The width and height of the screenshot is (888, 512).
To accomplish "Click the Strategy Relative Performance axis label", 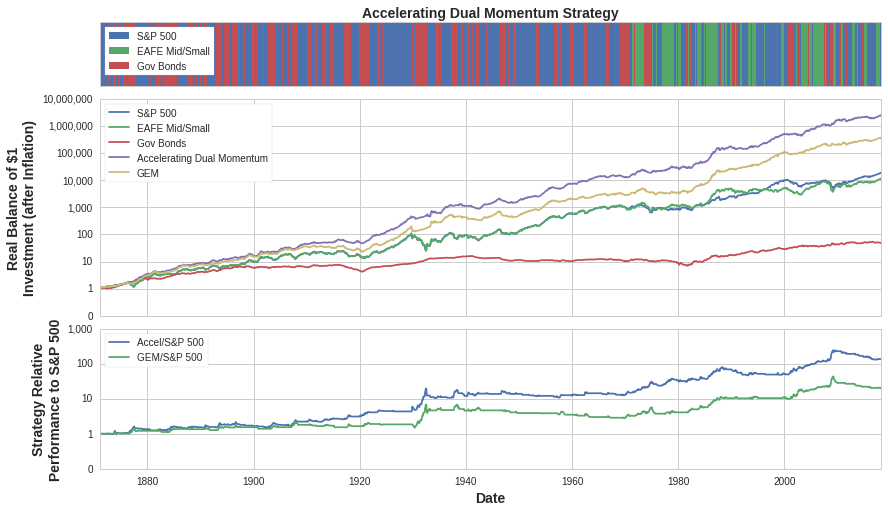I will coord(46,400).
